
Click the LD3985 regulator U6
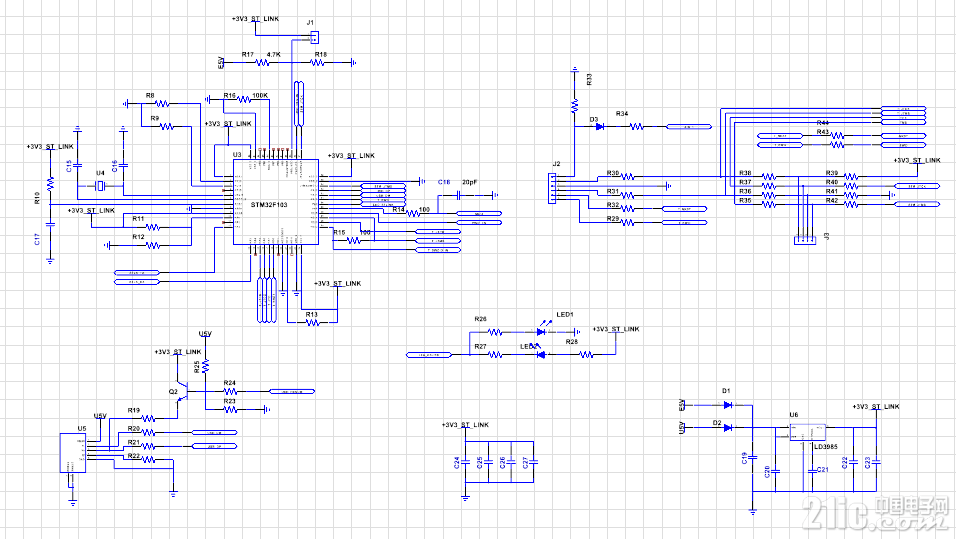(x=808, y=432)
